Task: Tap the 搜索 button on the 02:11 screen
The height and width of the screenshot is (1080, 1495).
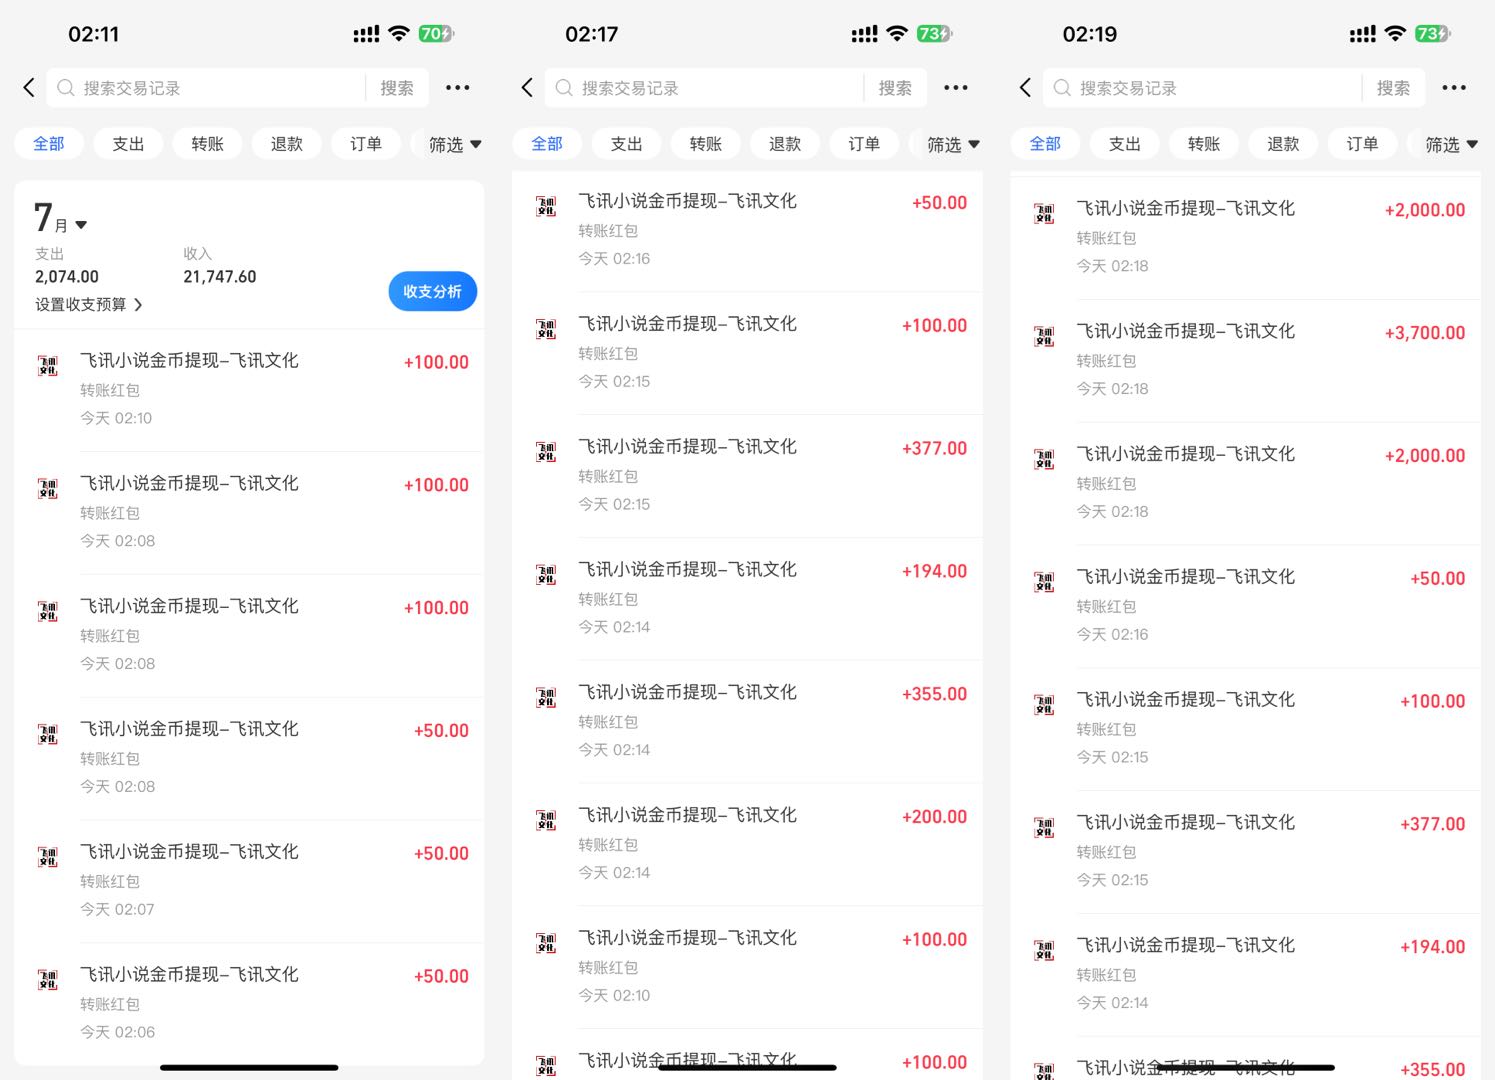Action: [x=397, y=88]
